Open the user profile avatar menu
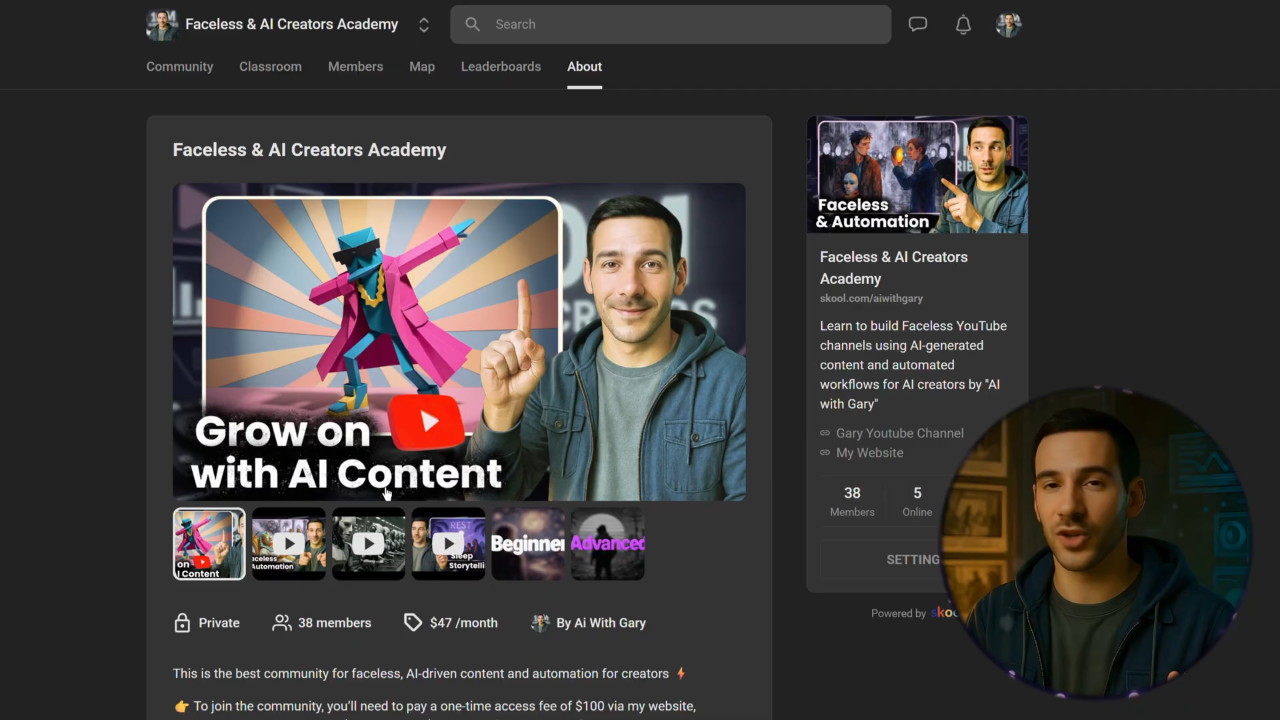Screen dimensions: 1280x720 (1008, 24)
